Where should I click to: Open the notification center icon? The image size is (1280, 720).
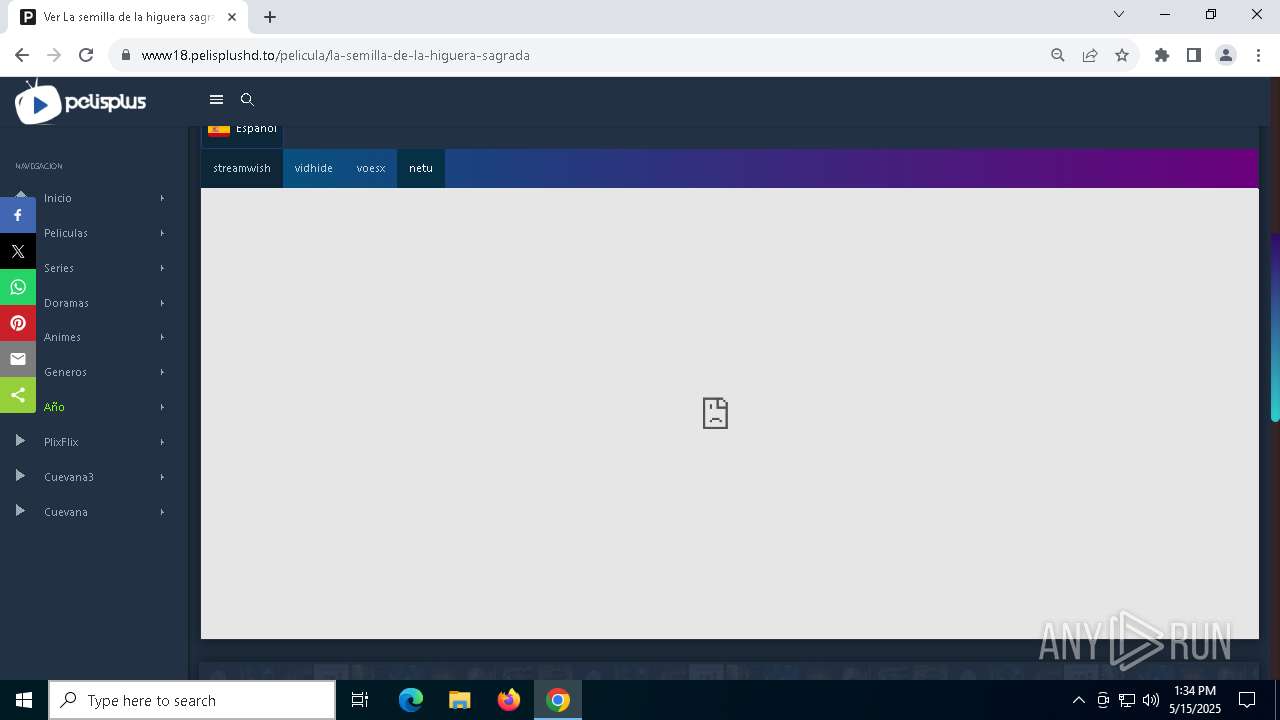[x=1247, y=700]
